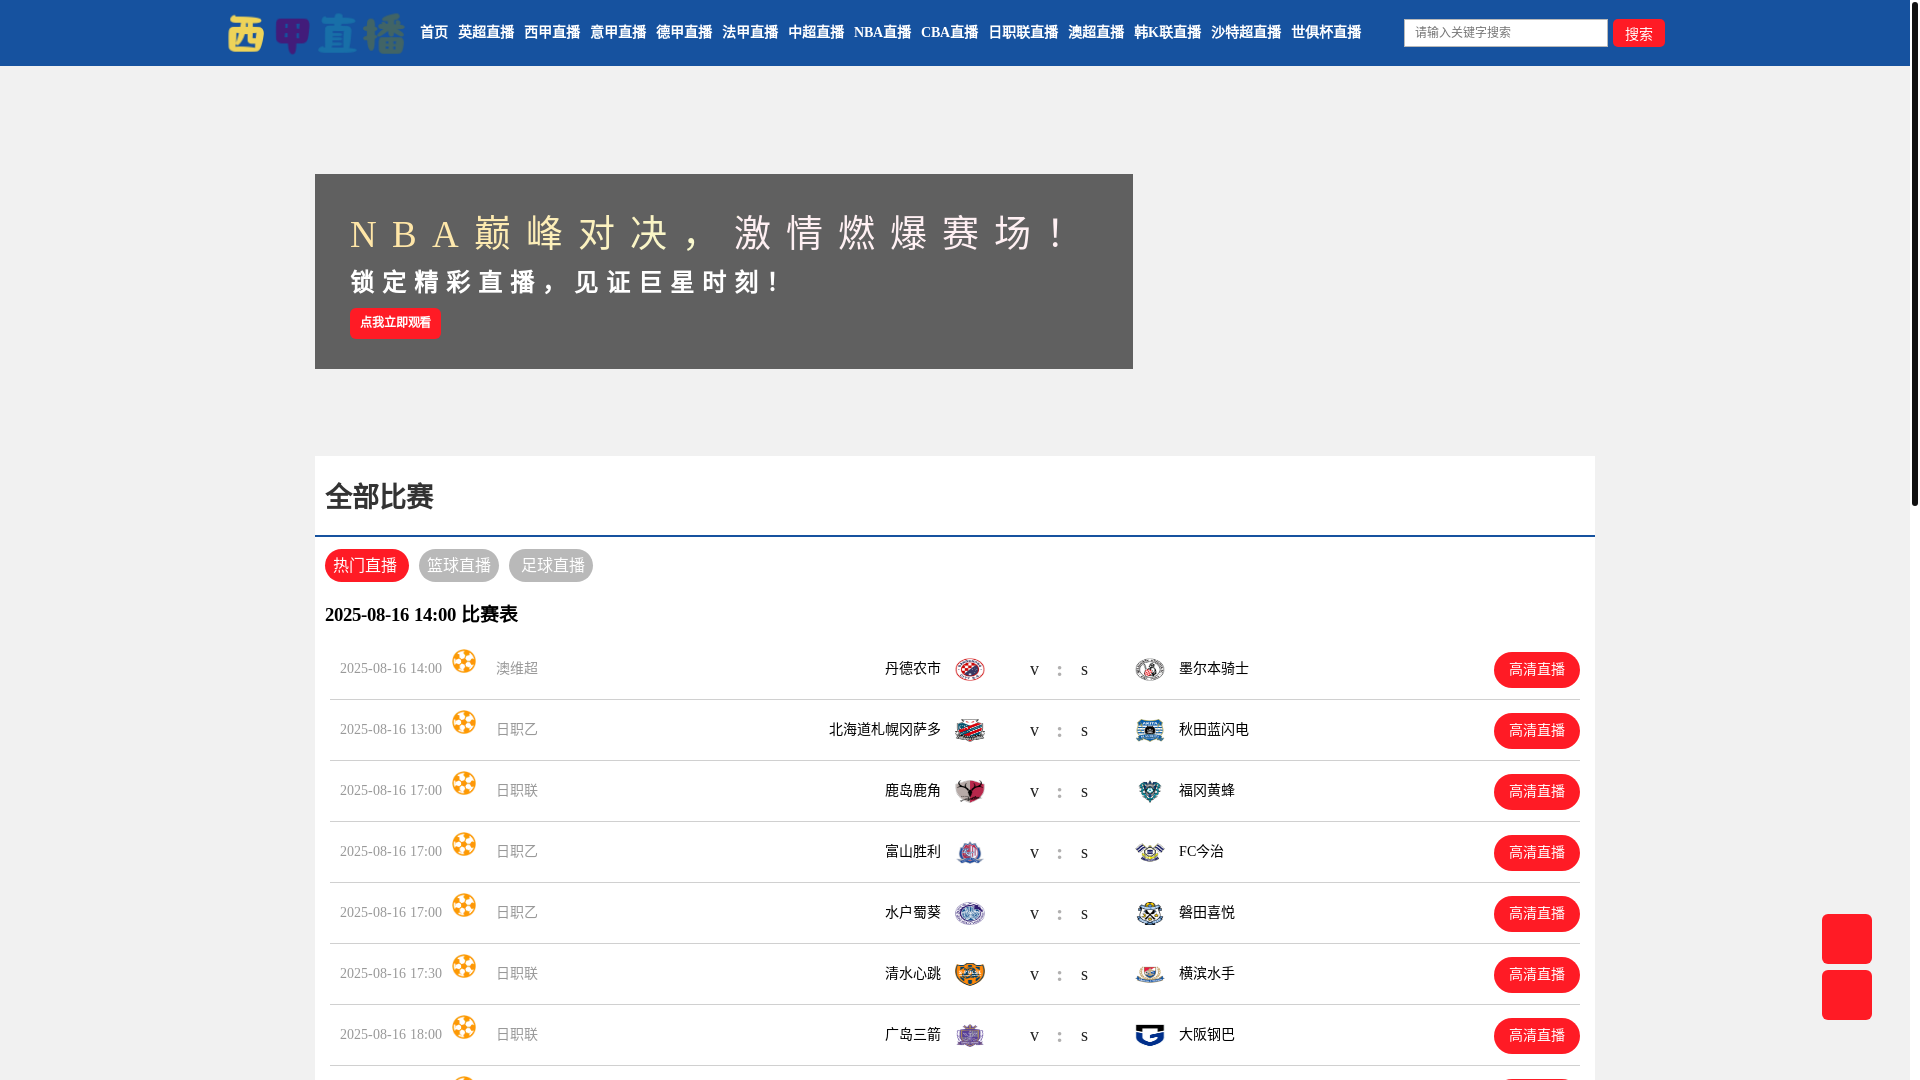Open 首页 in the navigation bar
This screenshot has height=1080, width=1920.
click(x=434, y=32)
